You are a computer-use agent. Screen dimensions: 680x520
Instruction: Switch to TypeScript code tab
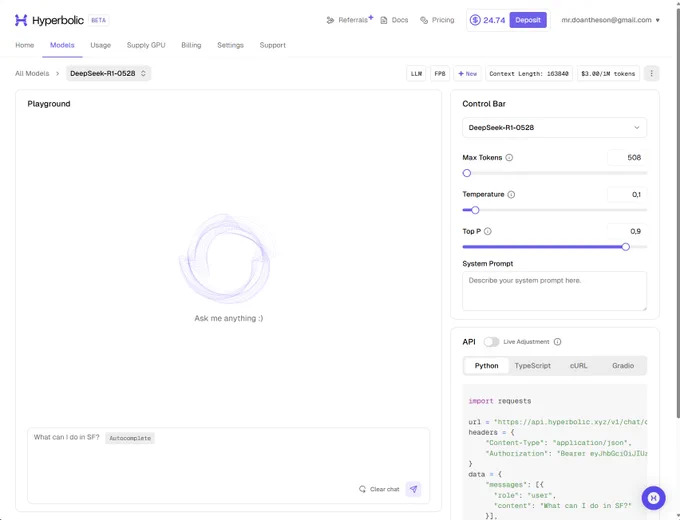(533, 366)
